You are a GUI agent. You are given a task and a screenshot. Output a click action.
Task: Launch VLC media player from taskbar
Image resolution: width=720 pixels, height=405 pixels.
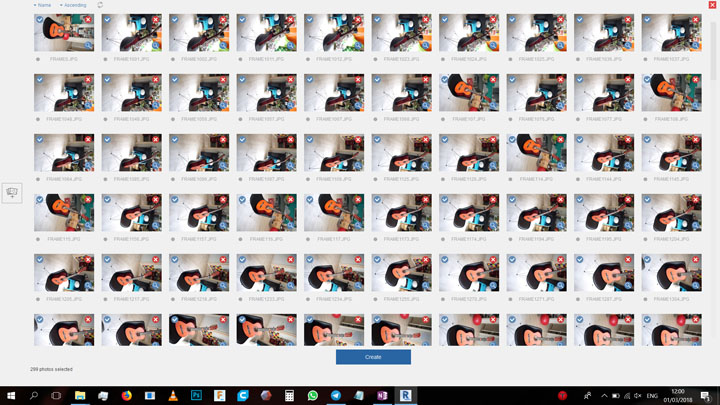(173, 395)
